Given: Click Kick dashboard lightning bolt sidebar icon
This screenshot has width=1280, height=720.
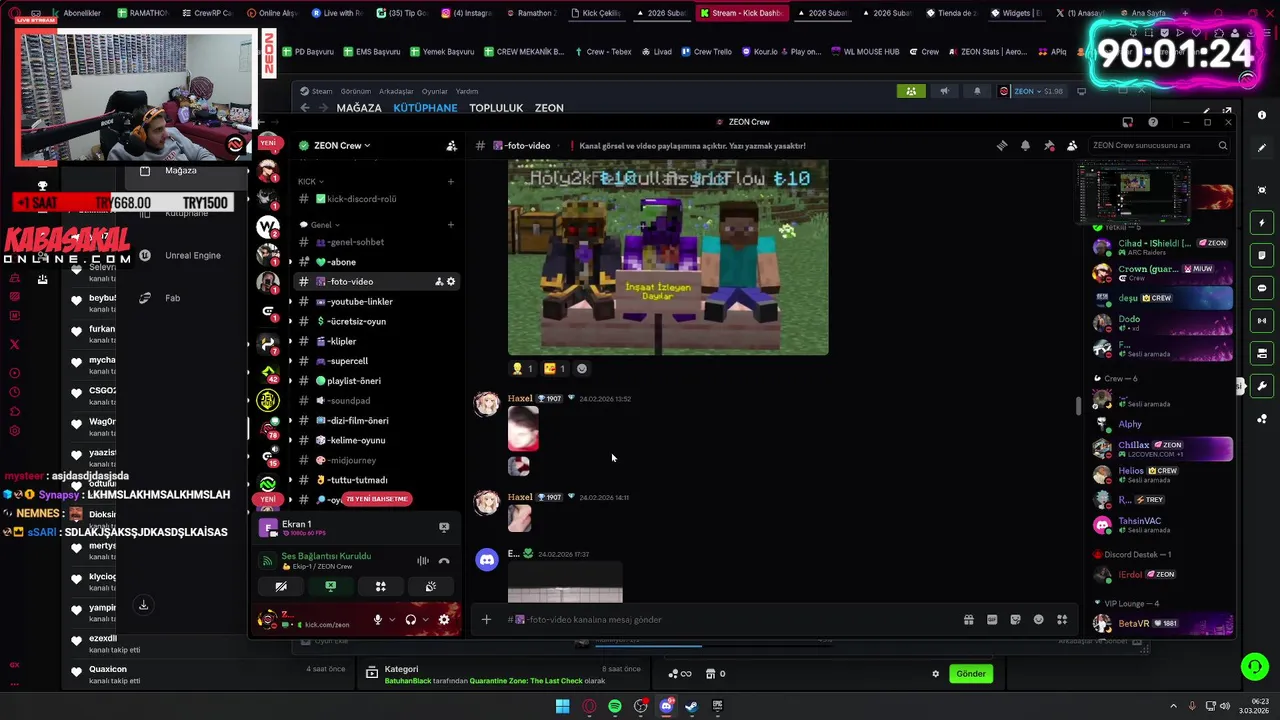Looking at the screenshot, I should (1262, 223).
